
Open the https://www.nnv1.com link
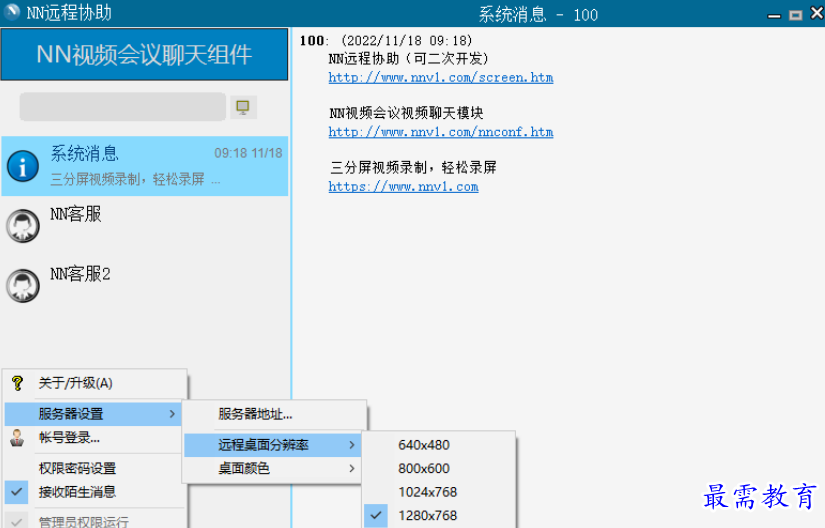[x=404, y=187]
